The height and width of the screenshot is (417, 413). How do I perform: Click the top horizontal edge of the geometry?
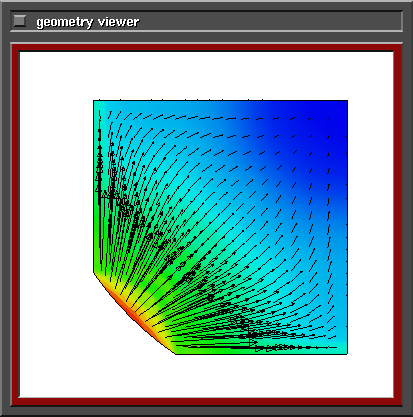(220, 100)
